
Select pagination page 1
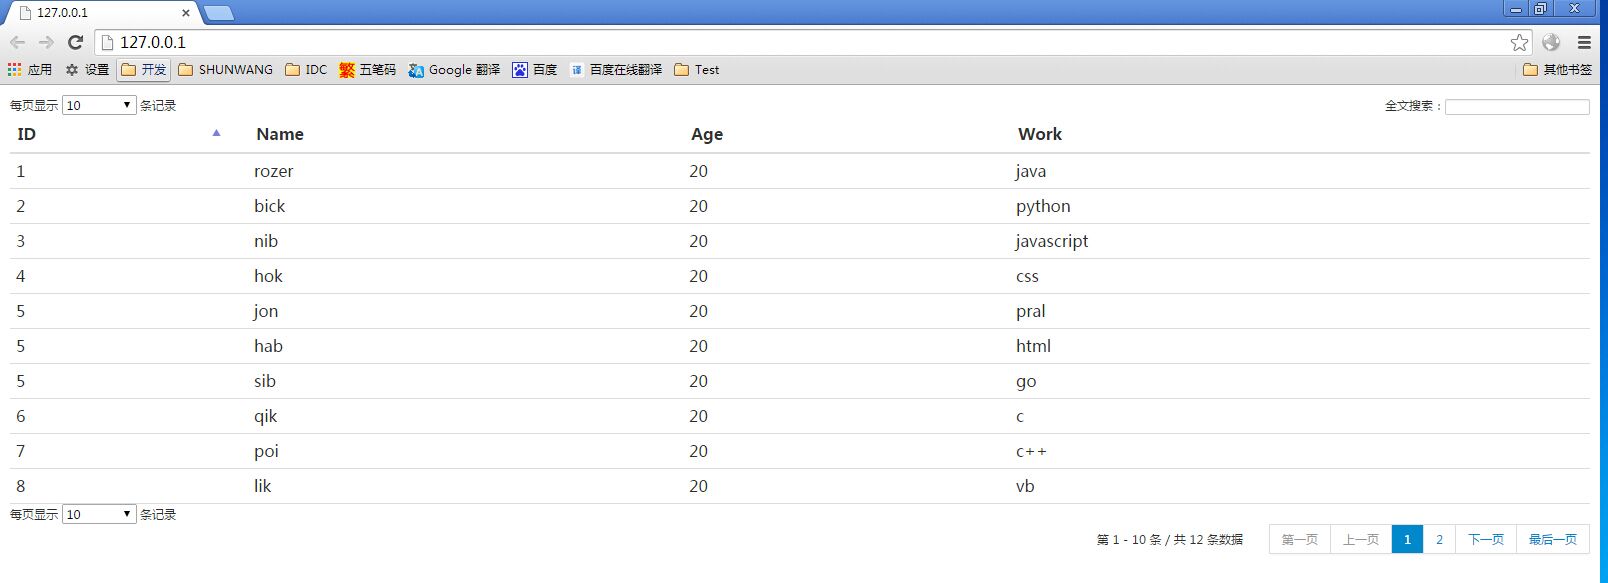coord(1407,539)
